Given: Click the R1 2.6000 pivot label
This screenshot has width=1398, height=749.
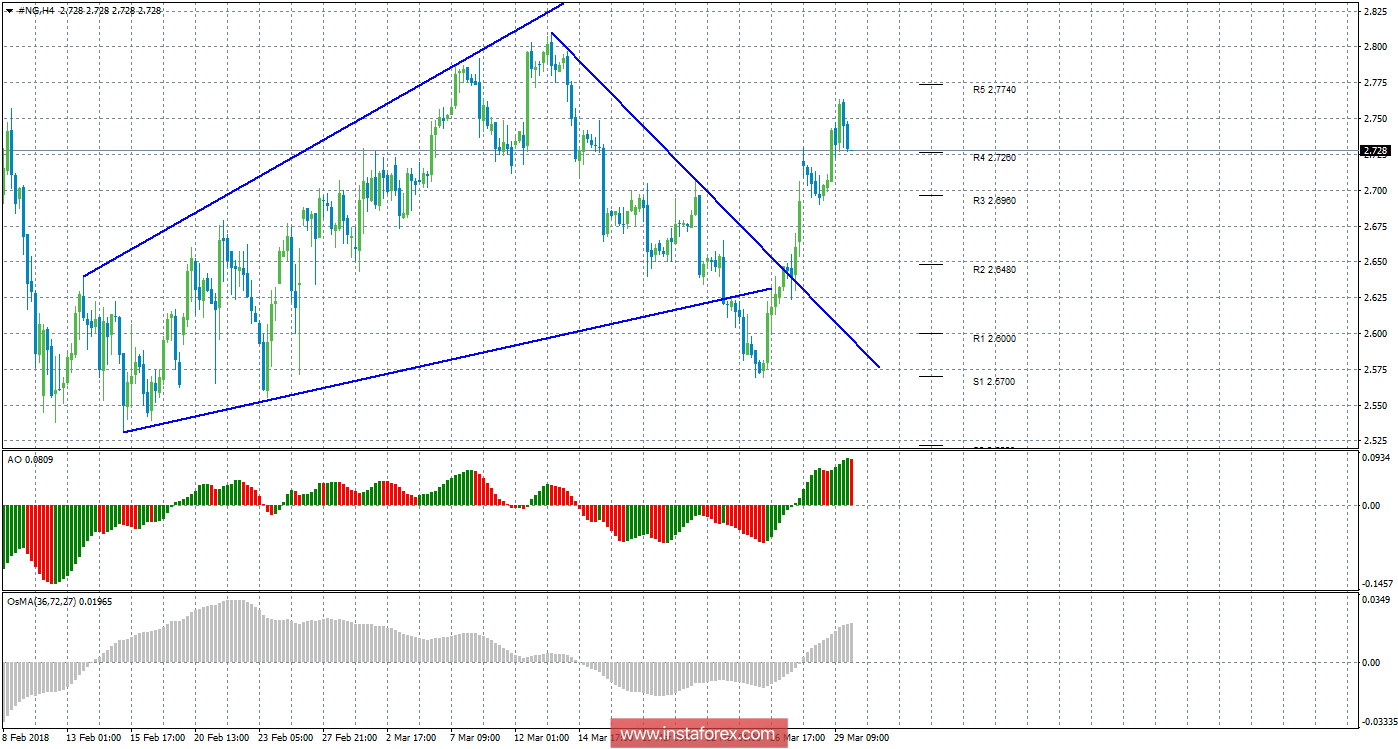Looking at the screenshot, I should pyautogui.click(x=994, y=339).
